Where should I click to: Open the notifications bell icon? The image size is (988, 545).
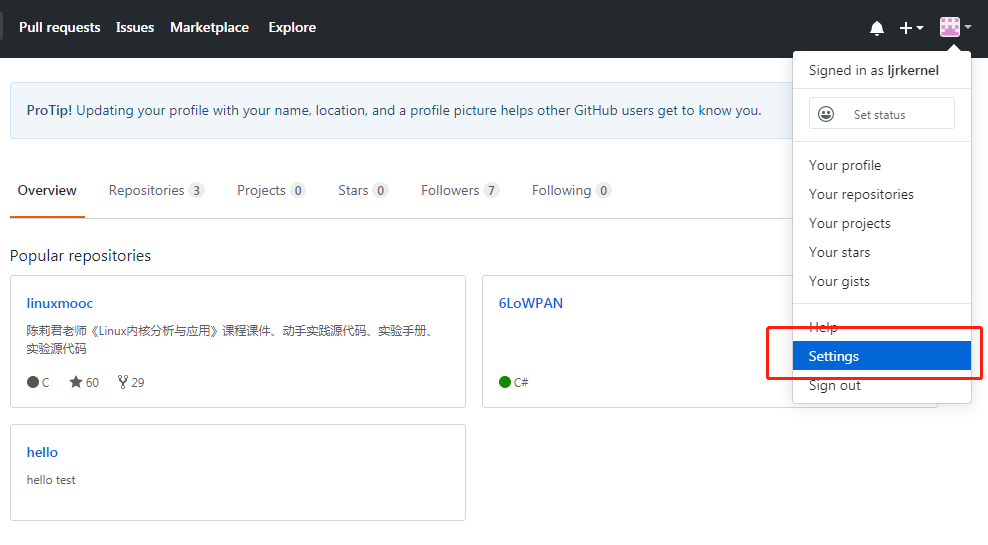pyautogui.click(x=877, y=28)
